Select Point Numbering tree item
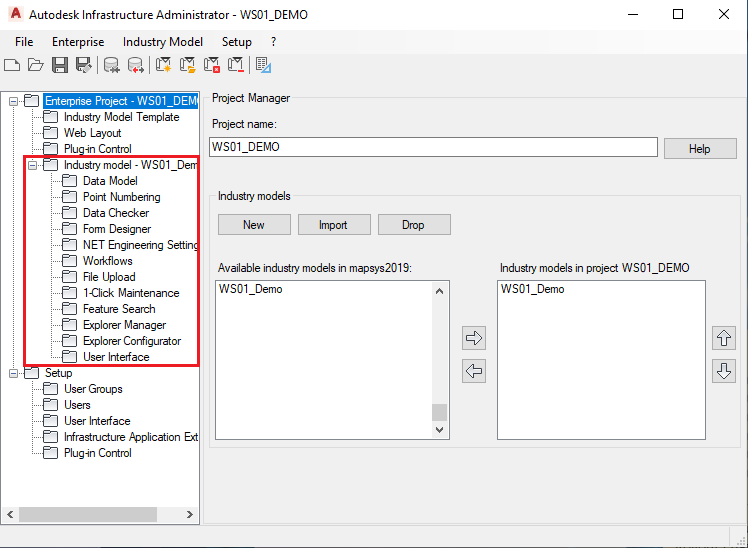Image resolution: width=748 pixels, height=548 pixels. click(122, 197)
